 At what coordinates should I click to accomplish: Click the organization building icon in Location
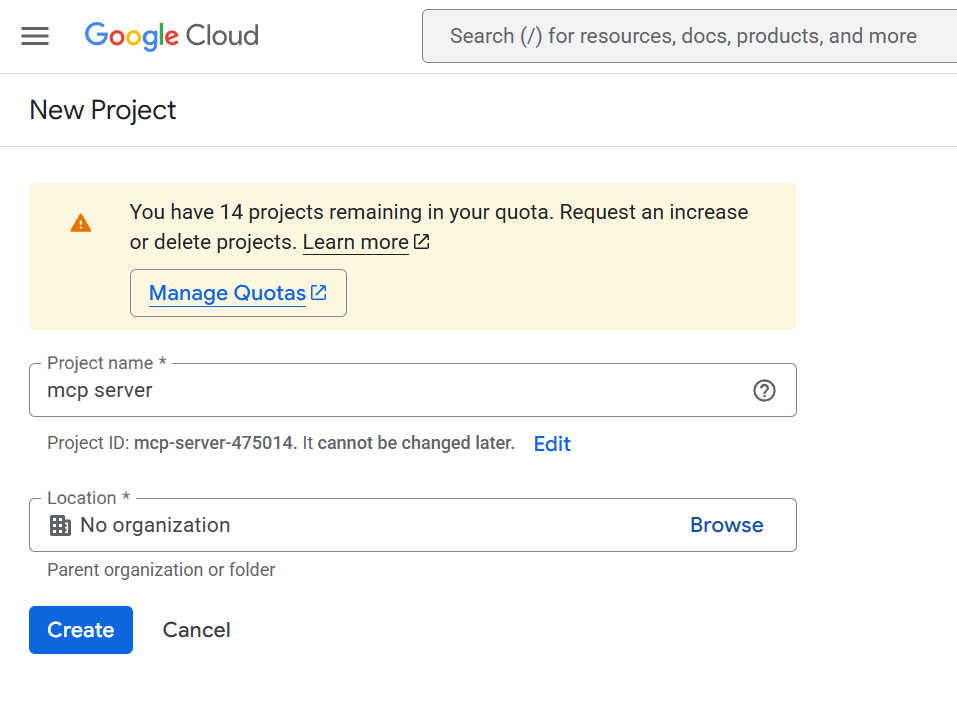tap(60, 525)
